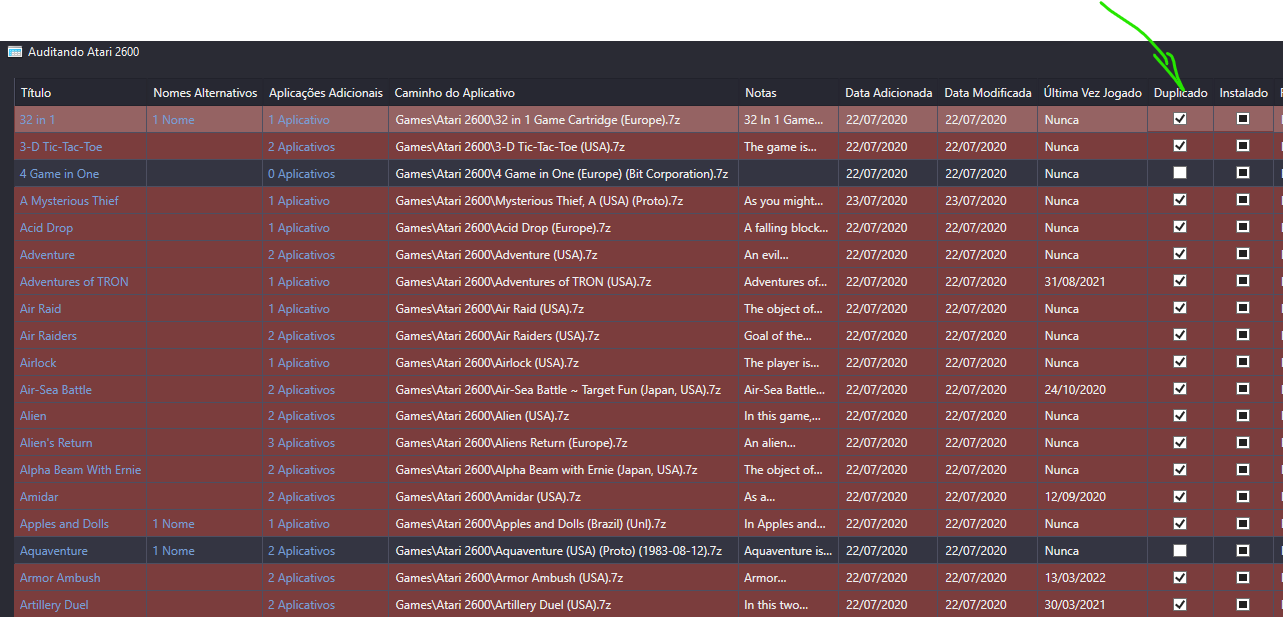Click the path ending 'Armor Ambush (USA).7z'
Screen dimensions: 1283x617
(x=509, y=578)
